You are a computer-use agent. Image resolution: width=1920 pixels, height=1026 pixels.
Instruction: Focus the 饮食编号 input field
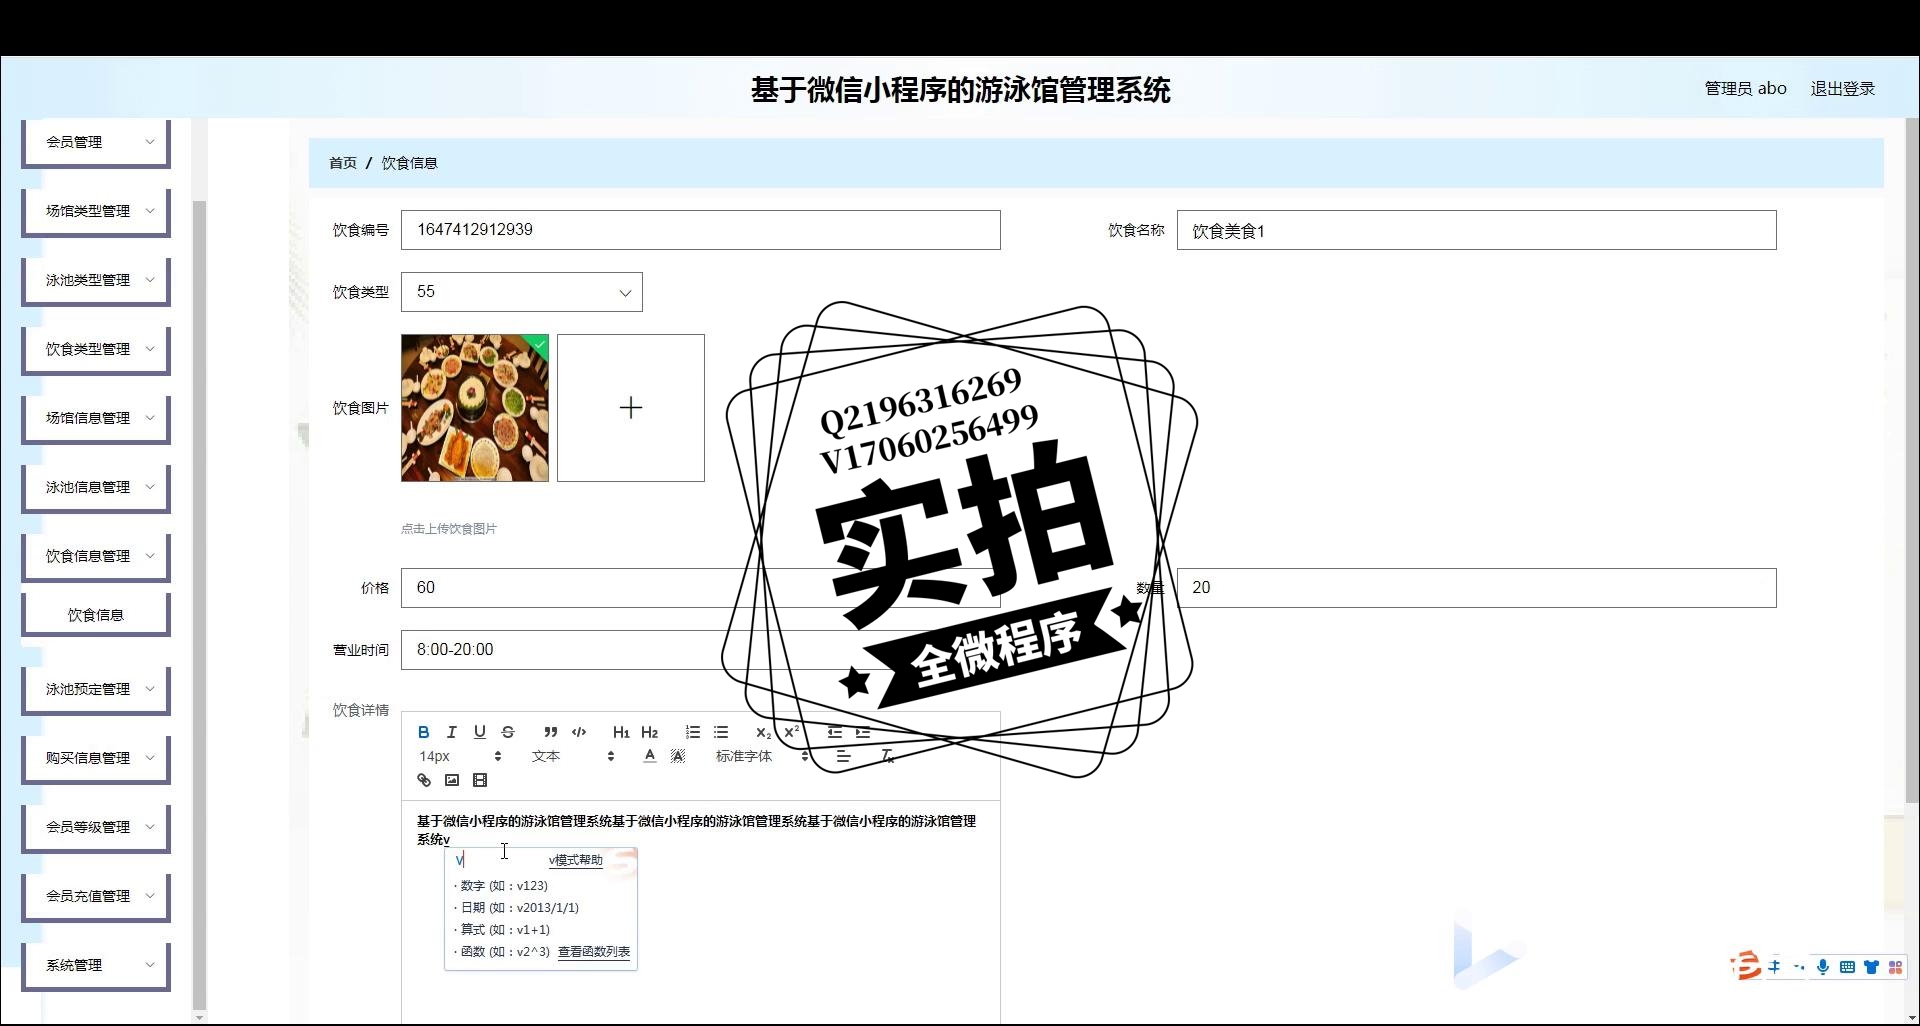pos(701,230)
